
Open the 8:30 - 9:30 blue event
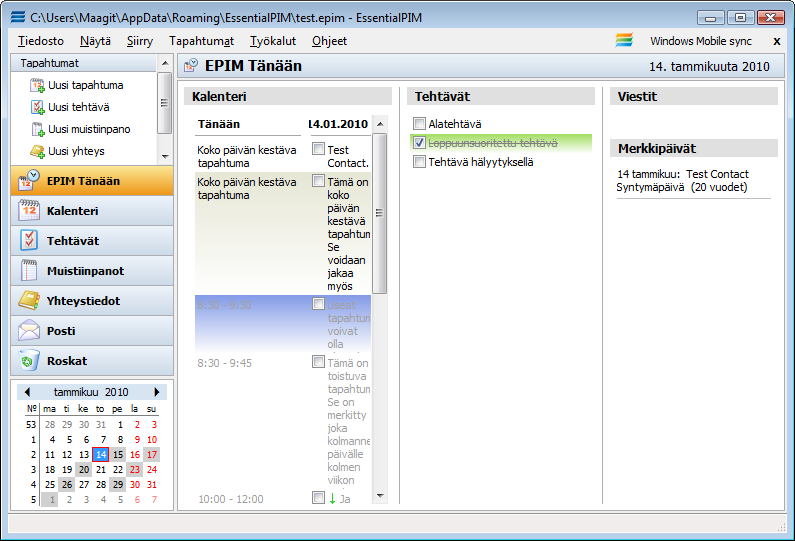(283, 323)
